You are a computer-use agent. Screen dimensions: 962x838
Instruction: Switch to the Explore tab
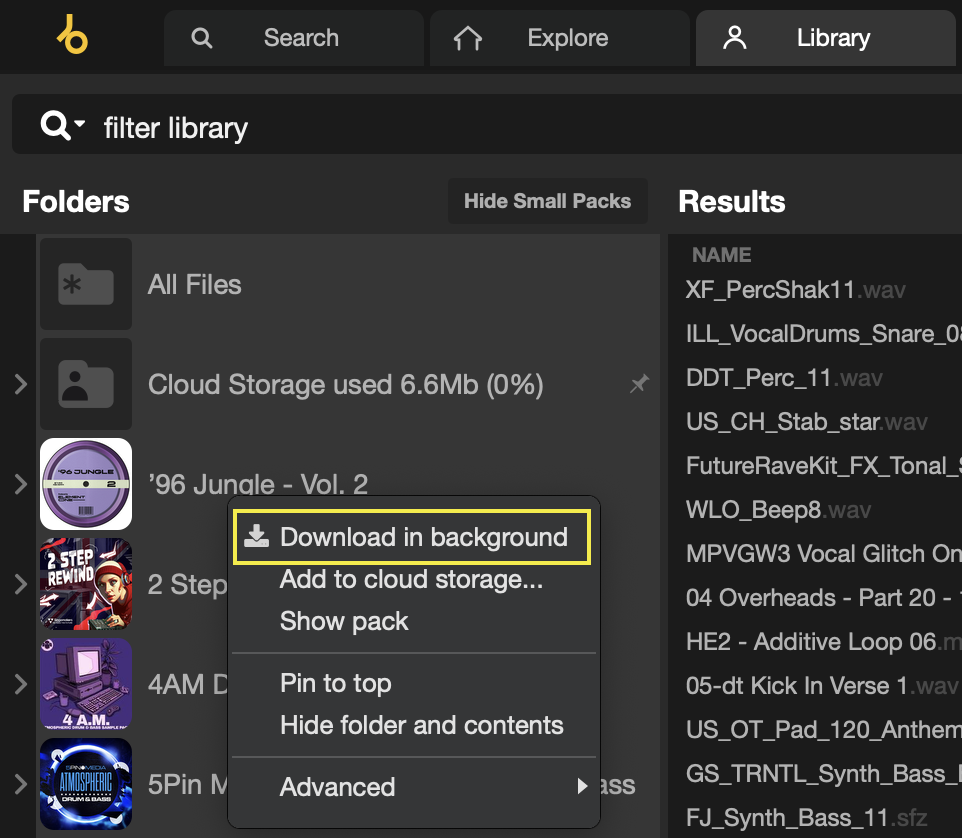pos(560,38)
